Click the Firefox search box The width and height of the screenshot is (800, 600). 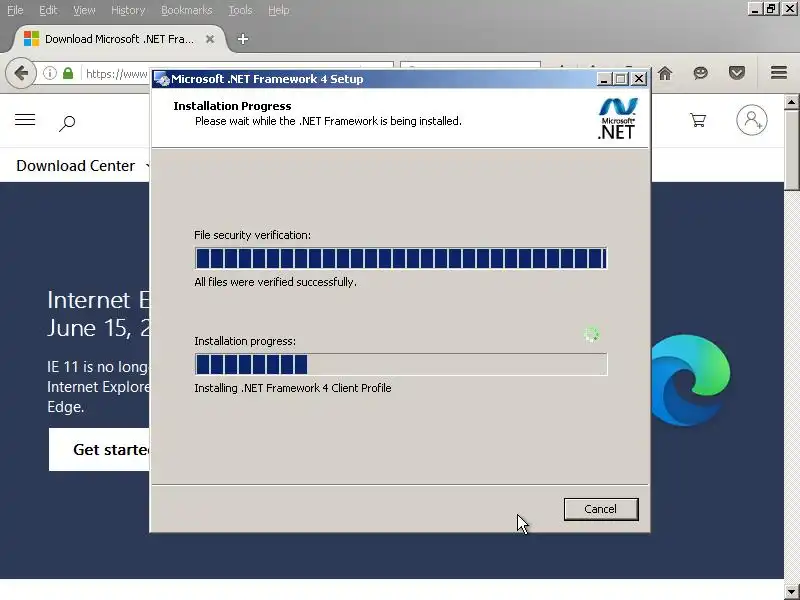(470, 64)
